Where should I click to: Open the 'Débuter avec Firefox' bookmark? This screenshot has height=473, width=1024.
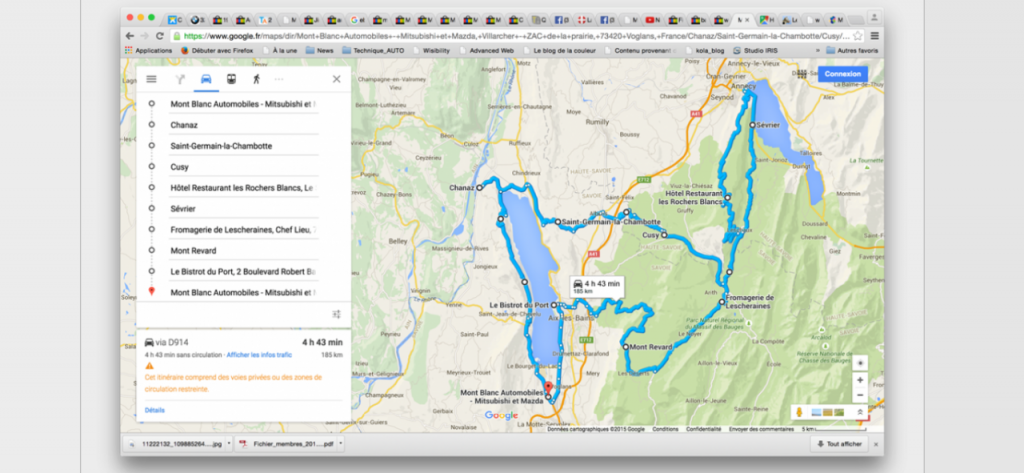click(217, 50)
